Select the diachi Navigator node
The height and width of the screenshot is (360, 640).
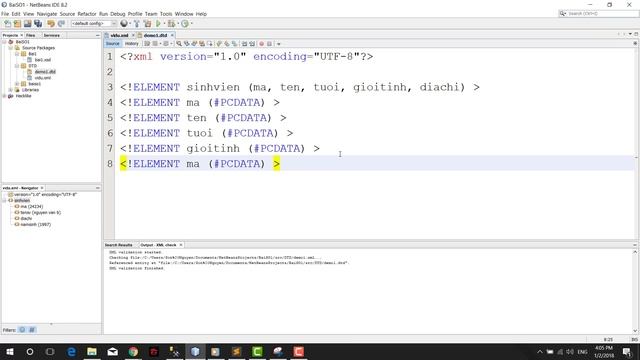click(26, 218)
